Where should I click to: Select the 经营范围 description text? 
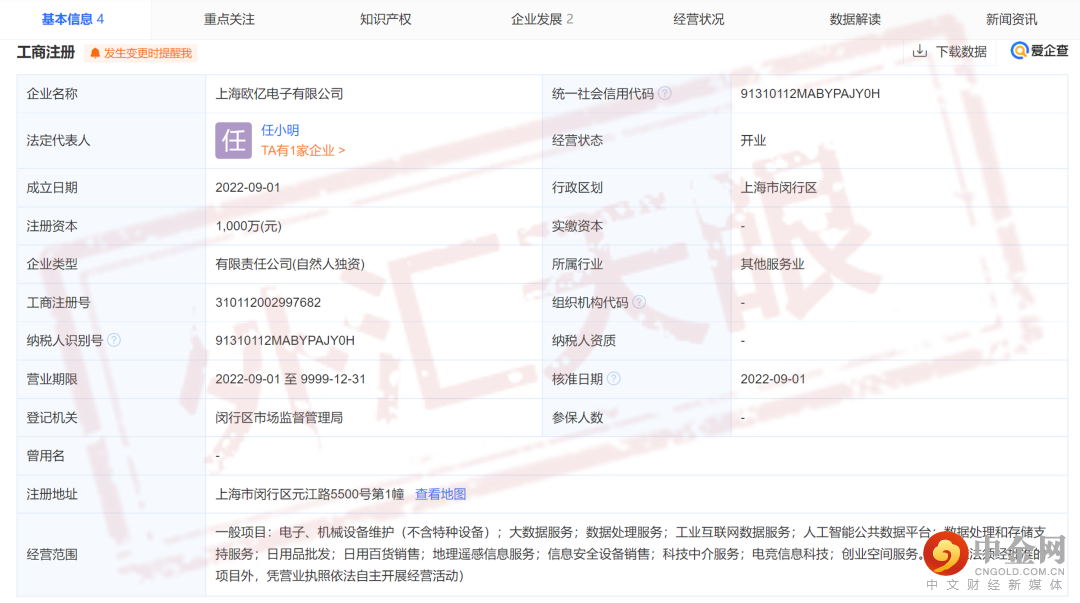tap(630, 554)
